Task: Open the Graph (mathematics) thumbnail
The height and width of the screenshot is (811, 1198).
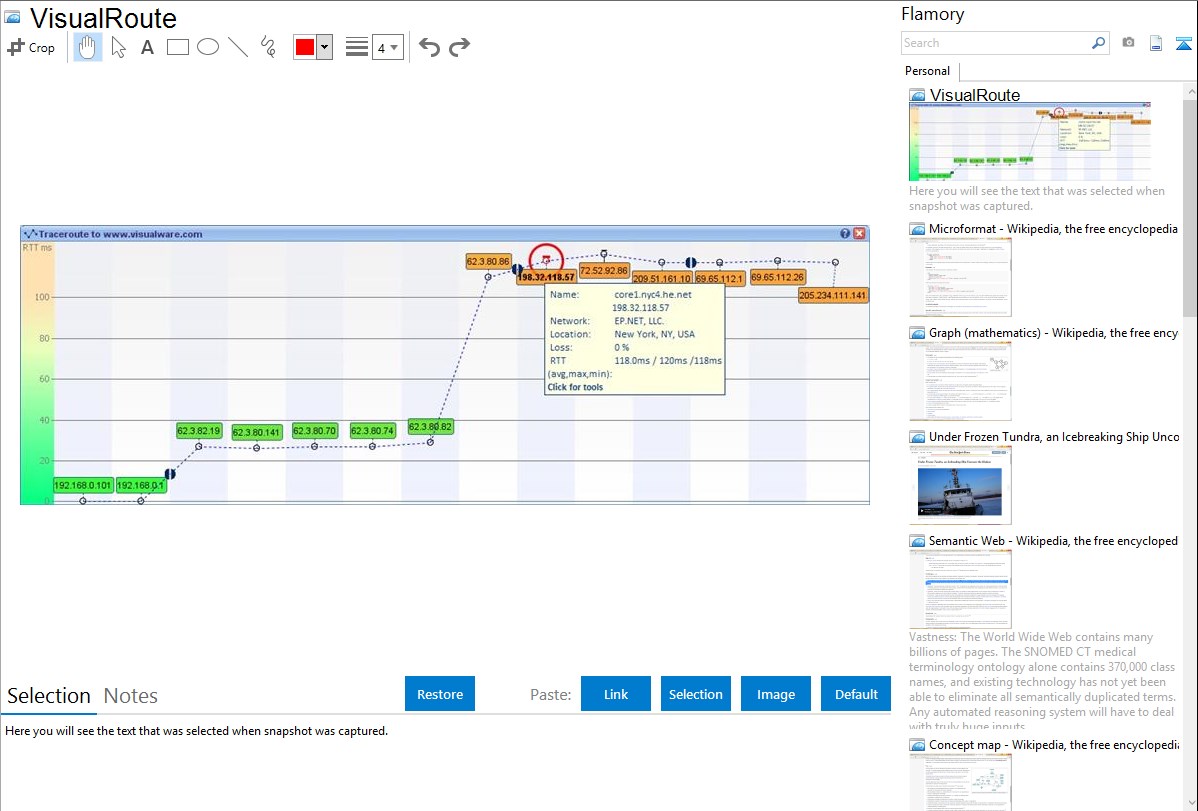Action: (960, 381)
